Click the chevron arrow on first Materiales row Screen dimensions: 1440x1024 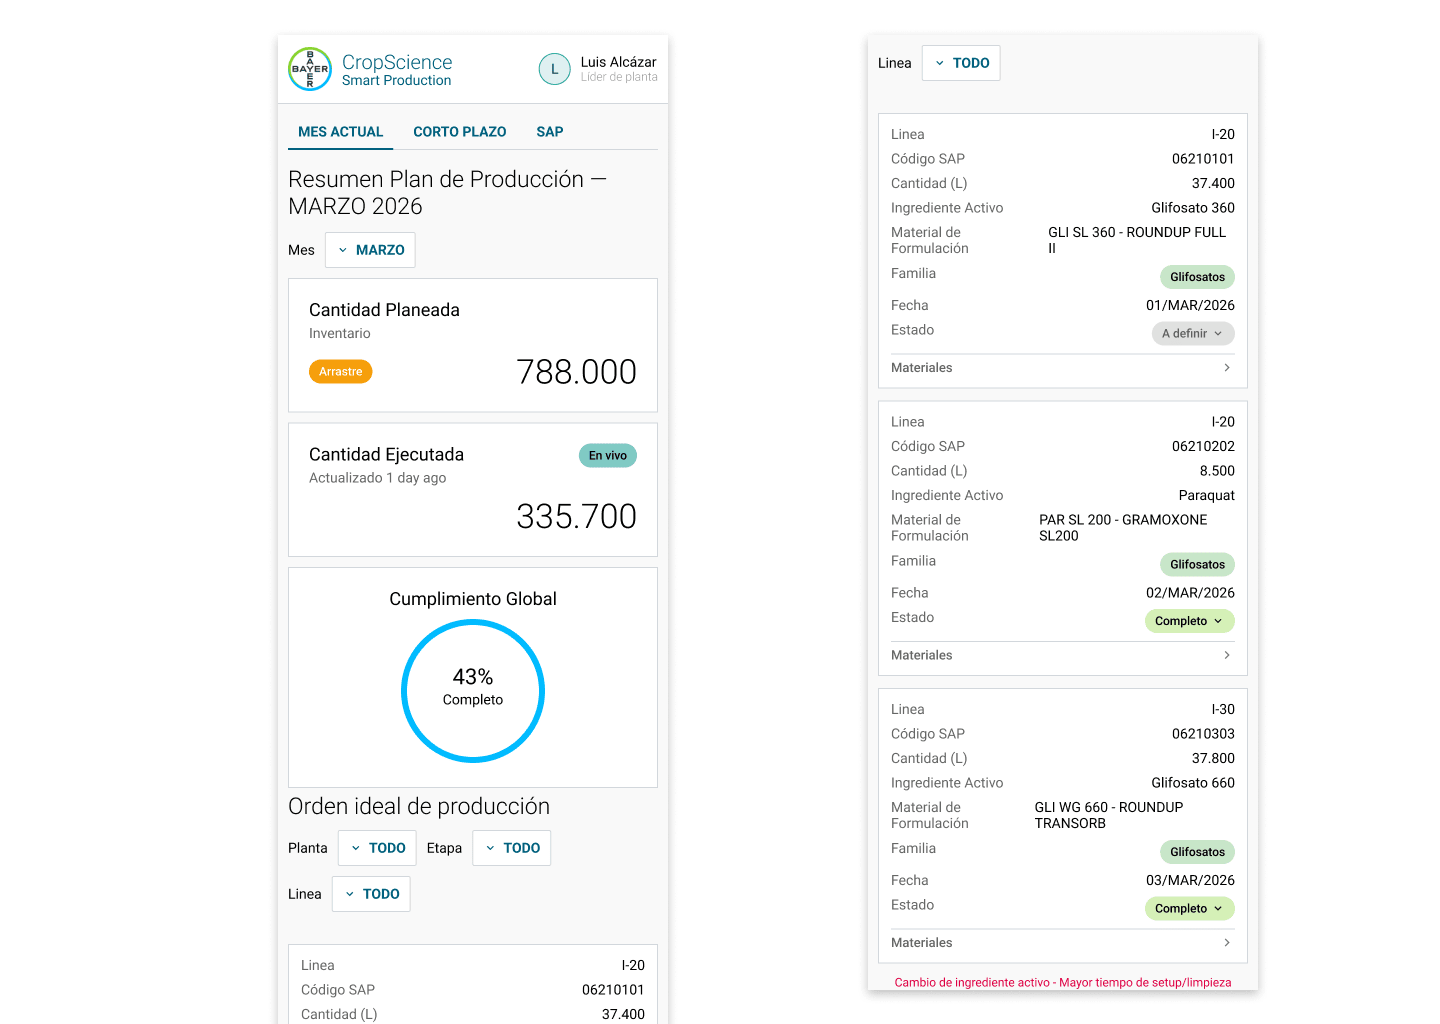click(1227, 368)
